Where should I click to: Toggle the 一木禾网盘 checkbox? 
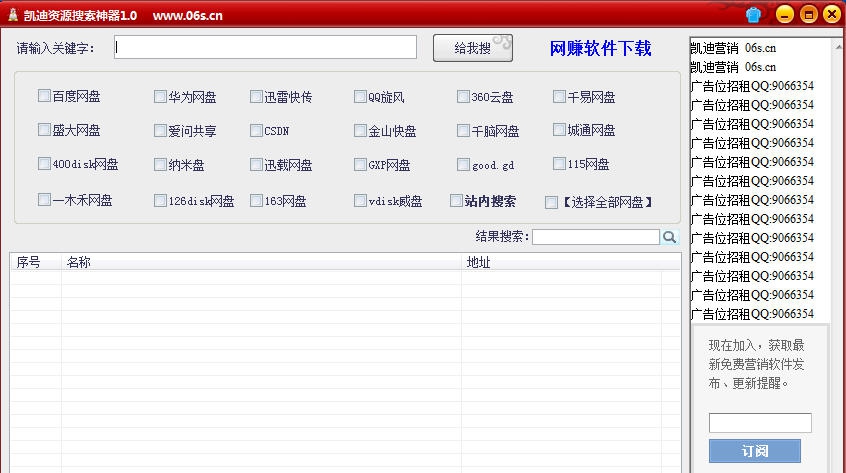coord(44,200)
